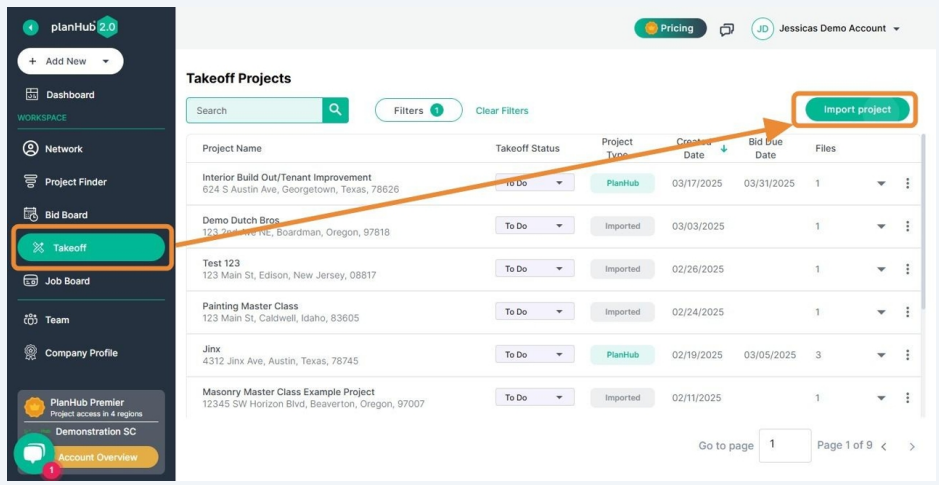Expand the Interior Build Out row

tap(881, 184)
